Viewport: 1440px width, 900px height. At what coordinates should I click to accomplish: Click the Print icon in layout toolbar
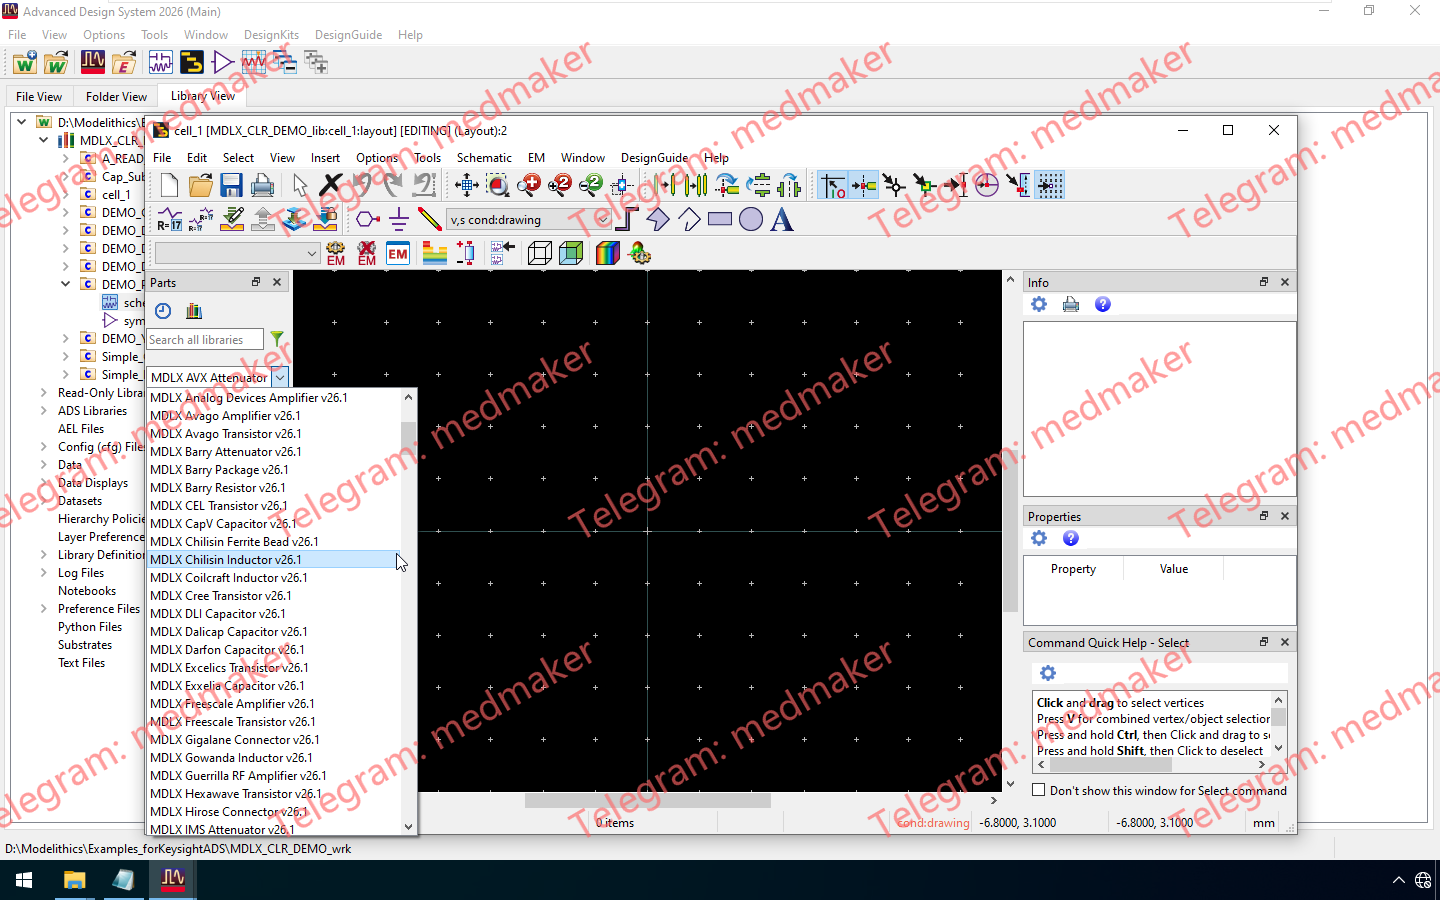tap(262, 185)
